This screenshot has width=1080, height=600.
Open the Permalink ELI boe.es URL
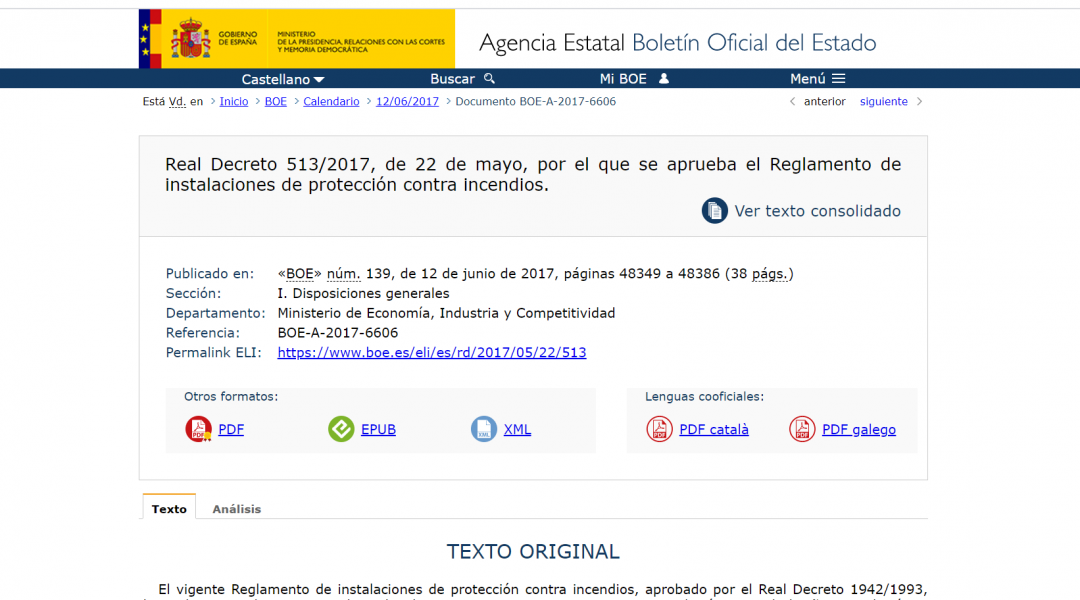click(x=432, y=353)
